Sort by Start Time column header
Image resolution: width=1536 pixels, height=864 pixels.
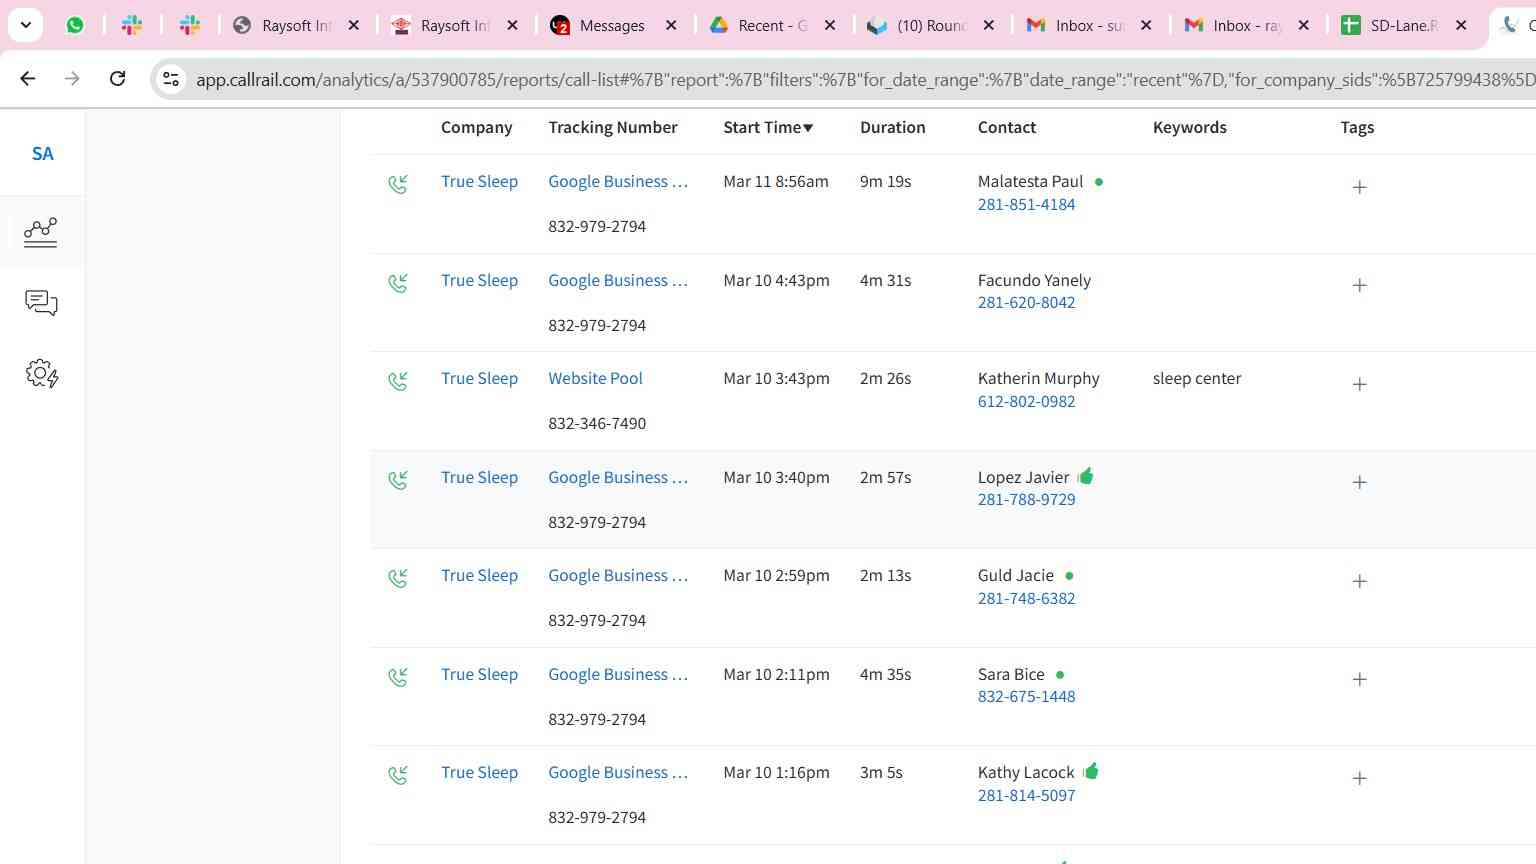pyautogui.click(x=768, y=127)
